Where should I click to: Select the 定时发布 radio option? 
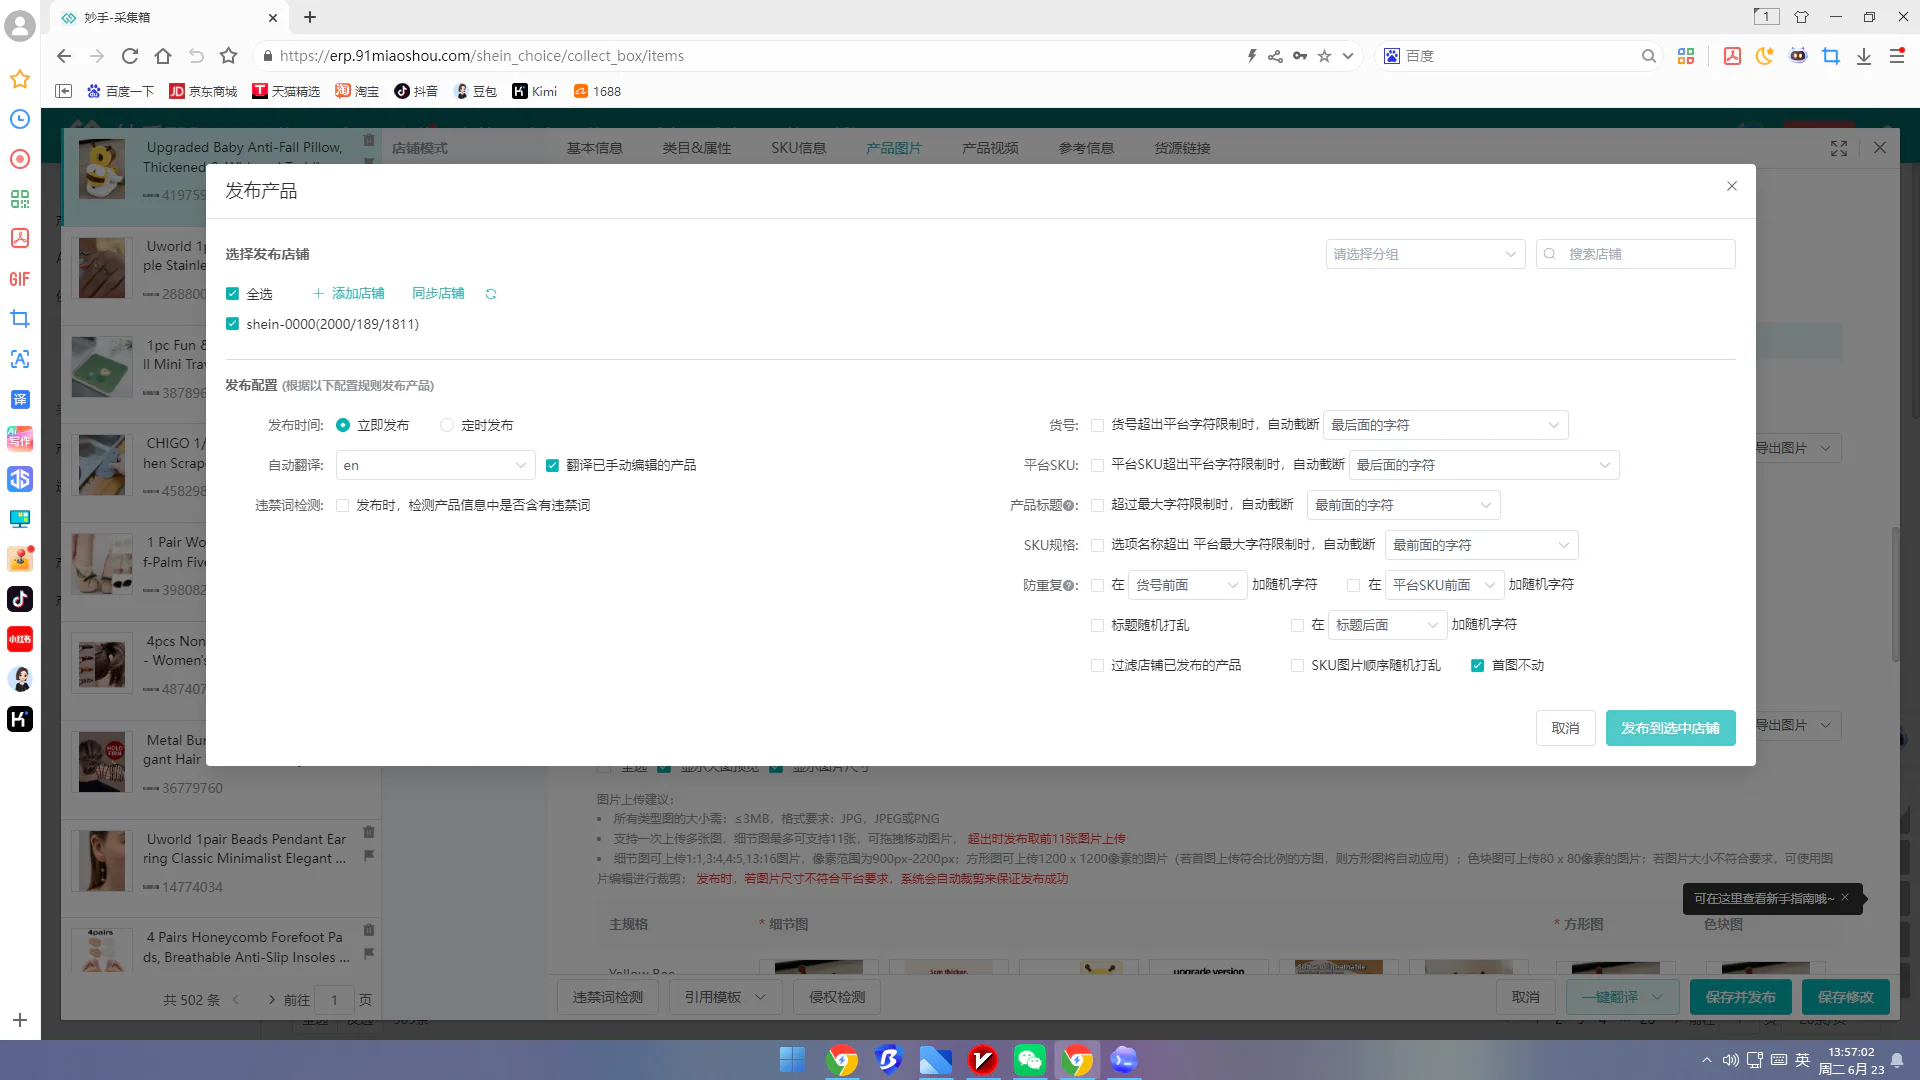[x=447, y=425]
